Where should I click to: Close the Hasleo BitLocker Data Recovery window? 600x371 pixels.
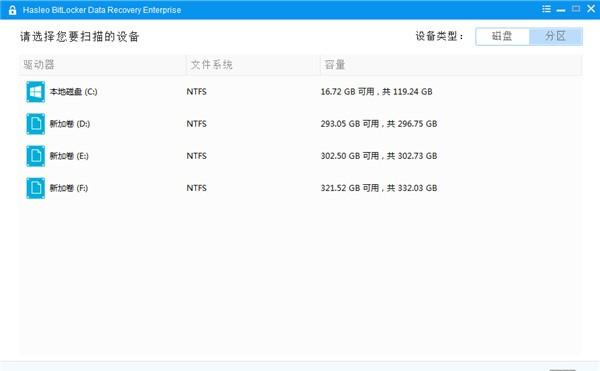pos(591,8)
